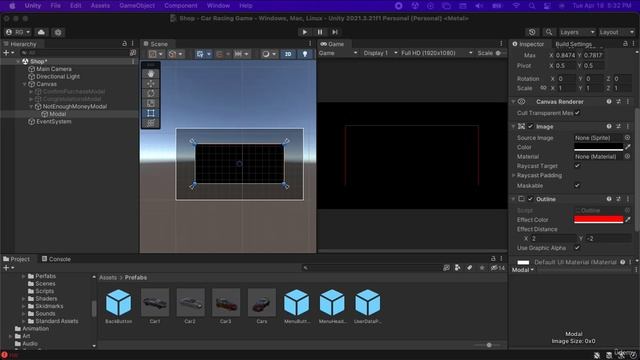Open the Layers dropdown
The height and width of the screenshot is (360, 640).
(577, 32)
